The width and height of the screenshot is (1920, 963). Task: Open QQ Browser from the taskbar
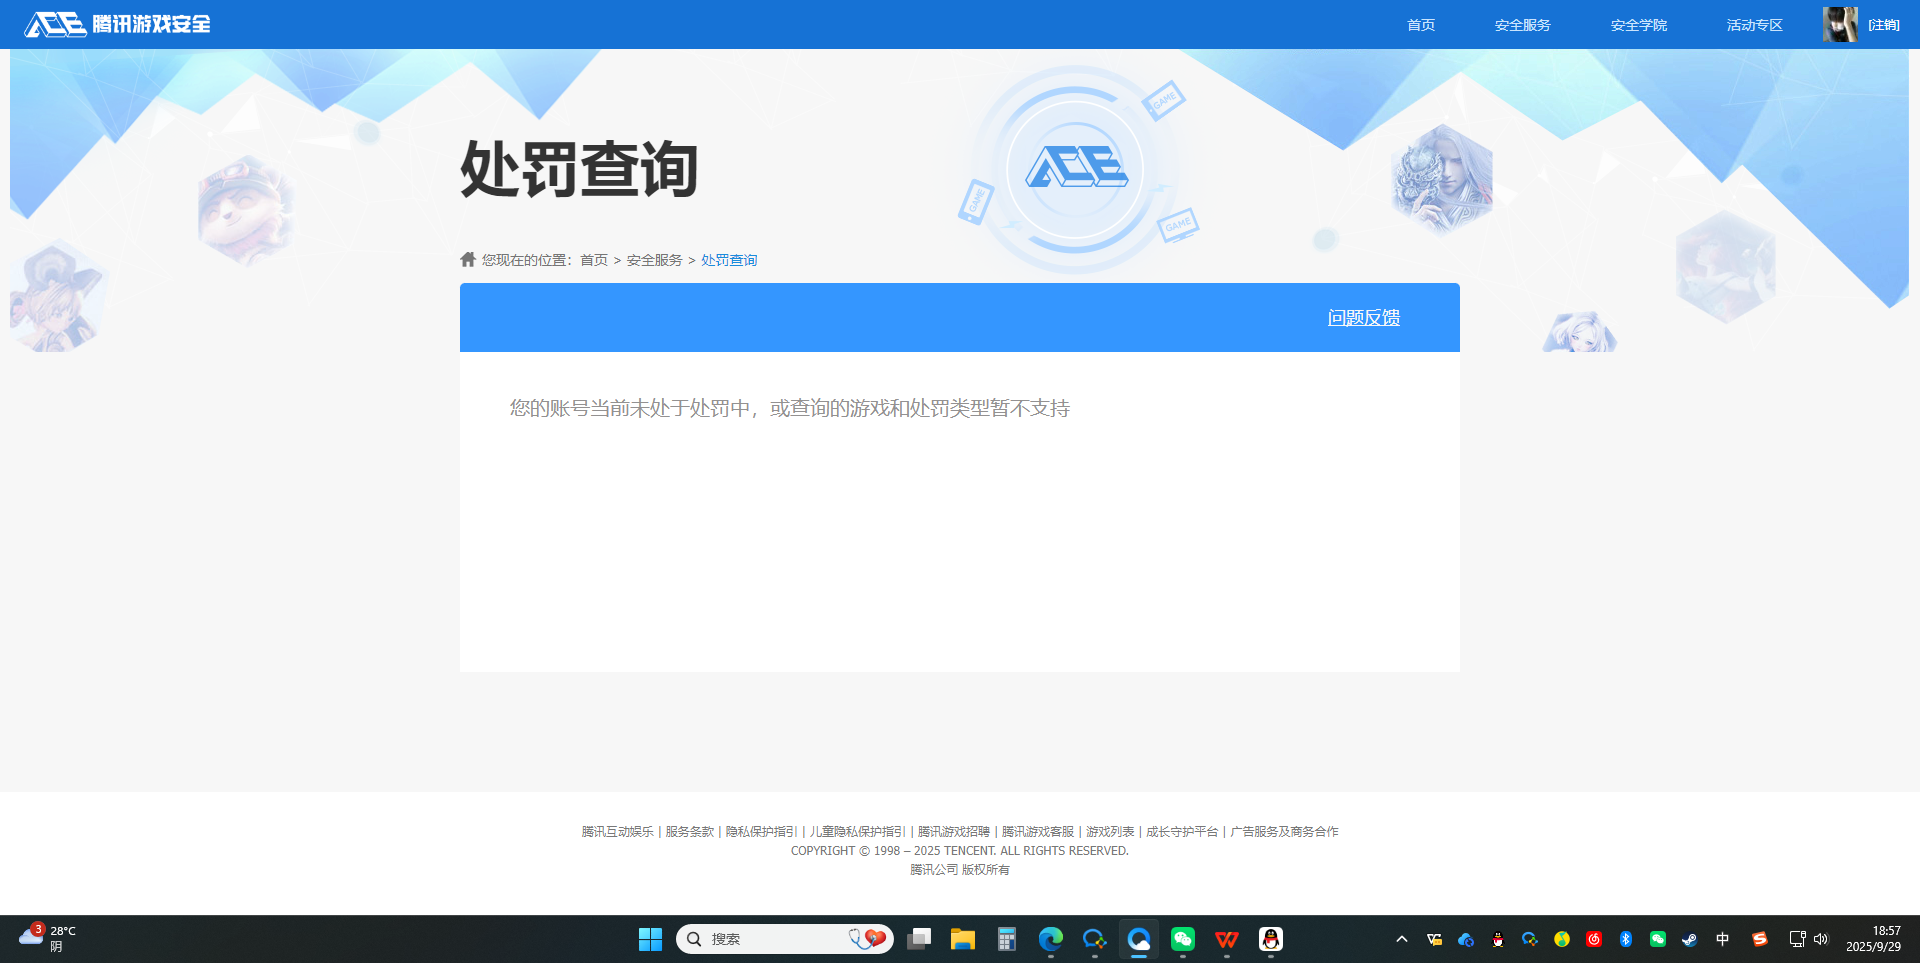point(1139,939)
